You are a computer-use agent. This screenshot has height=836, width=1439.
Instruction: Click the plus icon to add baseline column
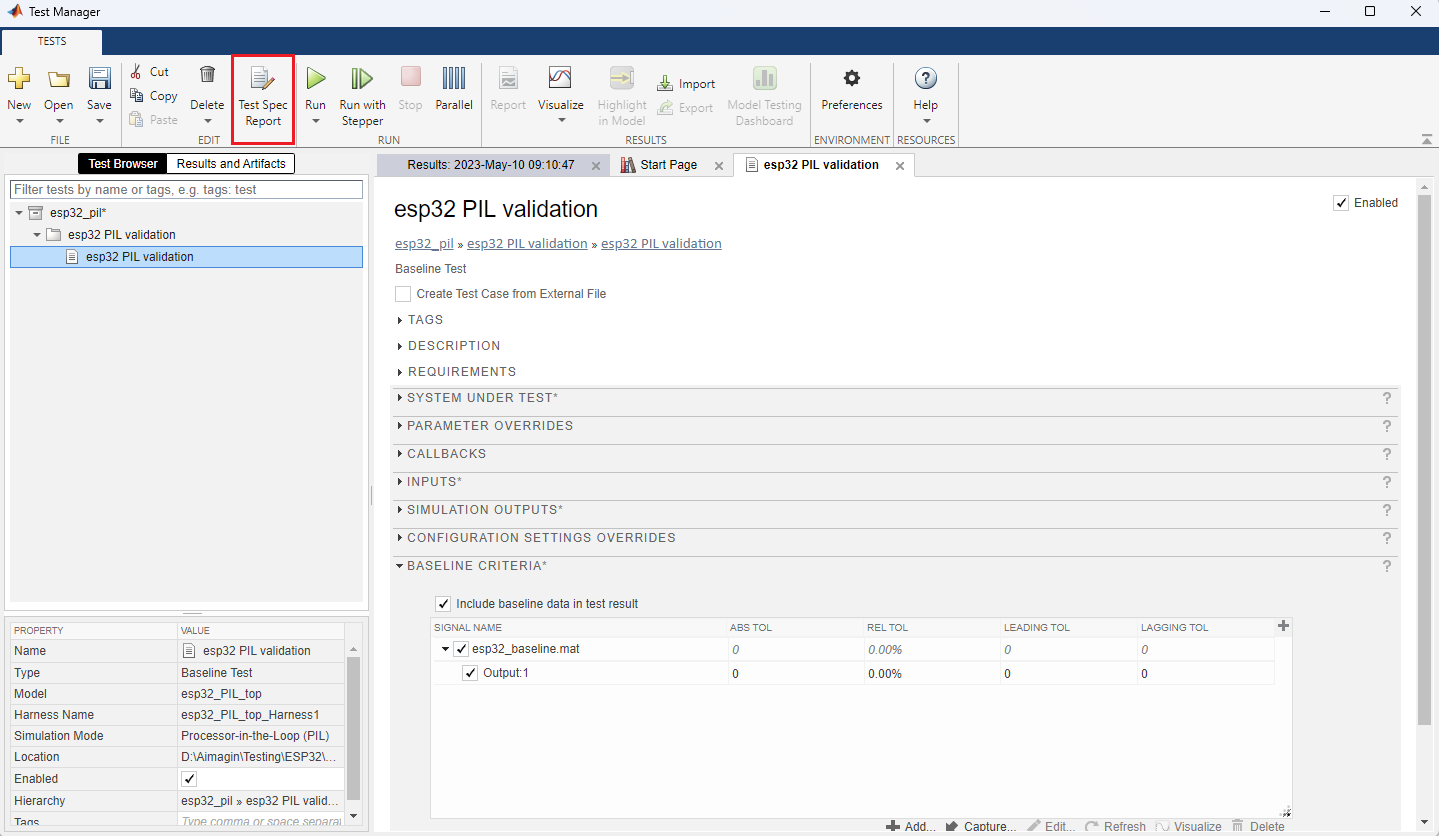(1284, 626)
